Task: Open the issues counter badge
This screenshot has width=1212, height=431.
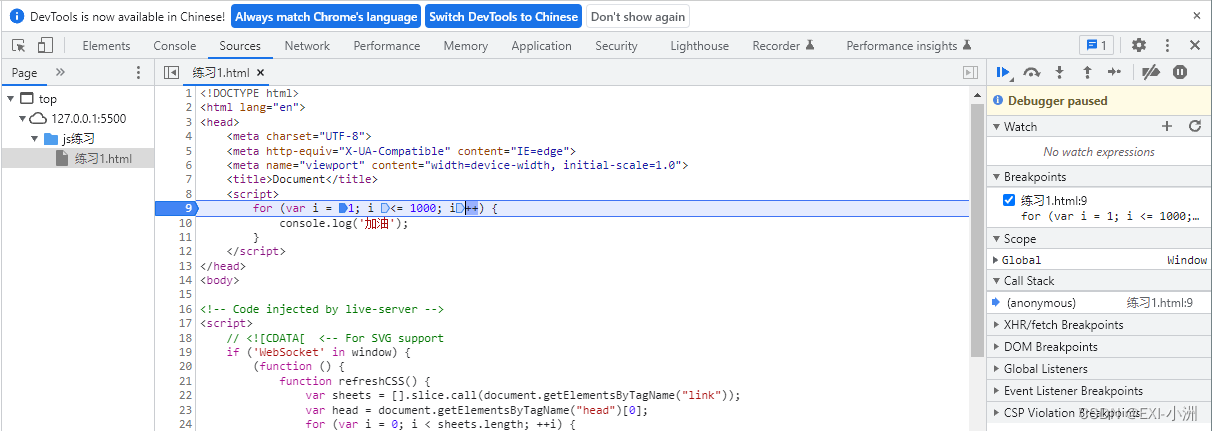Action: coord(1096,45)
